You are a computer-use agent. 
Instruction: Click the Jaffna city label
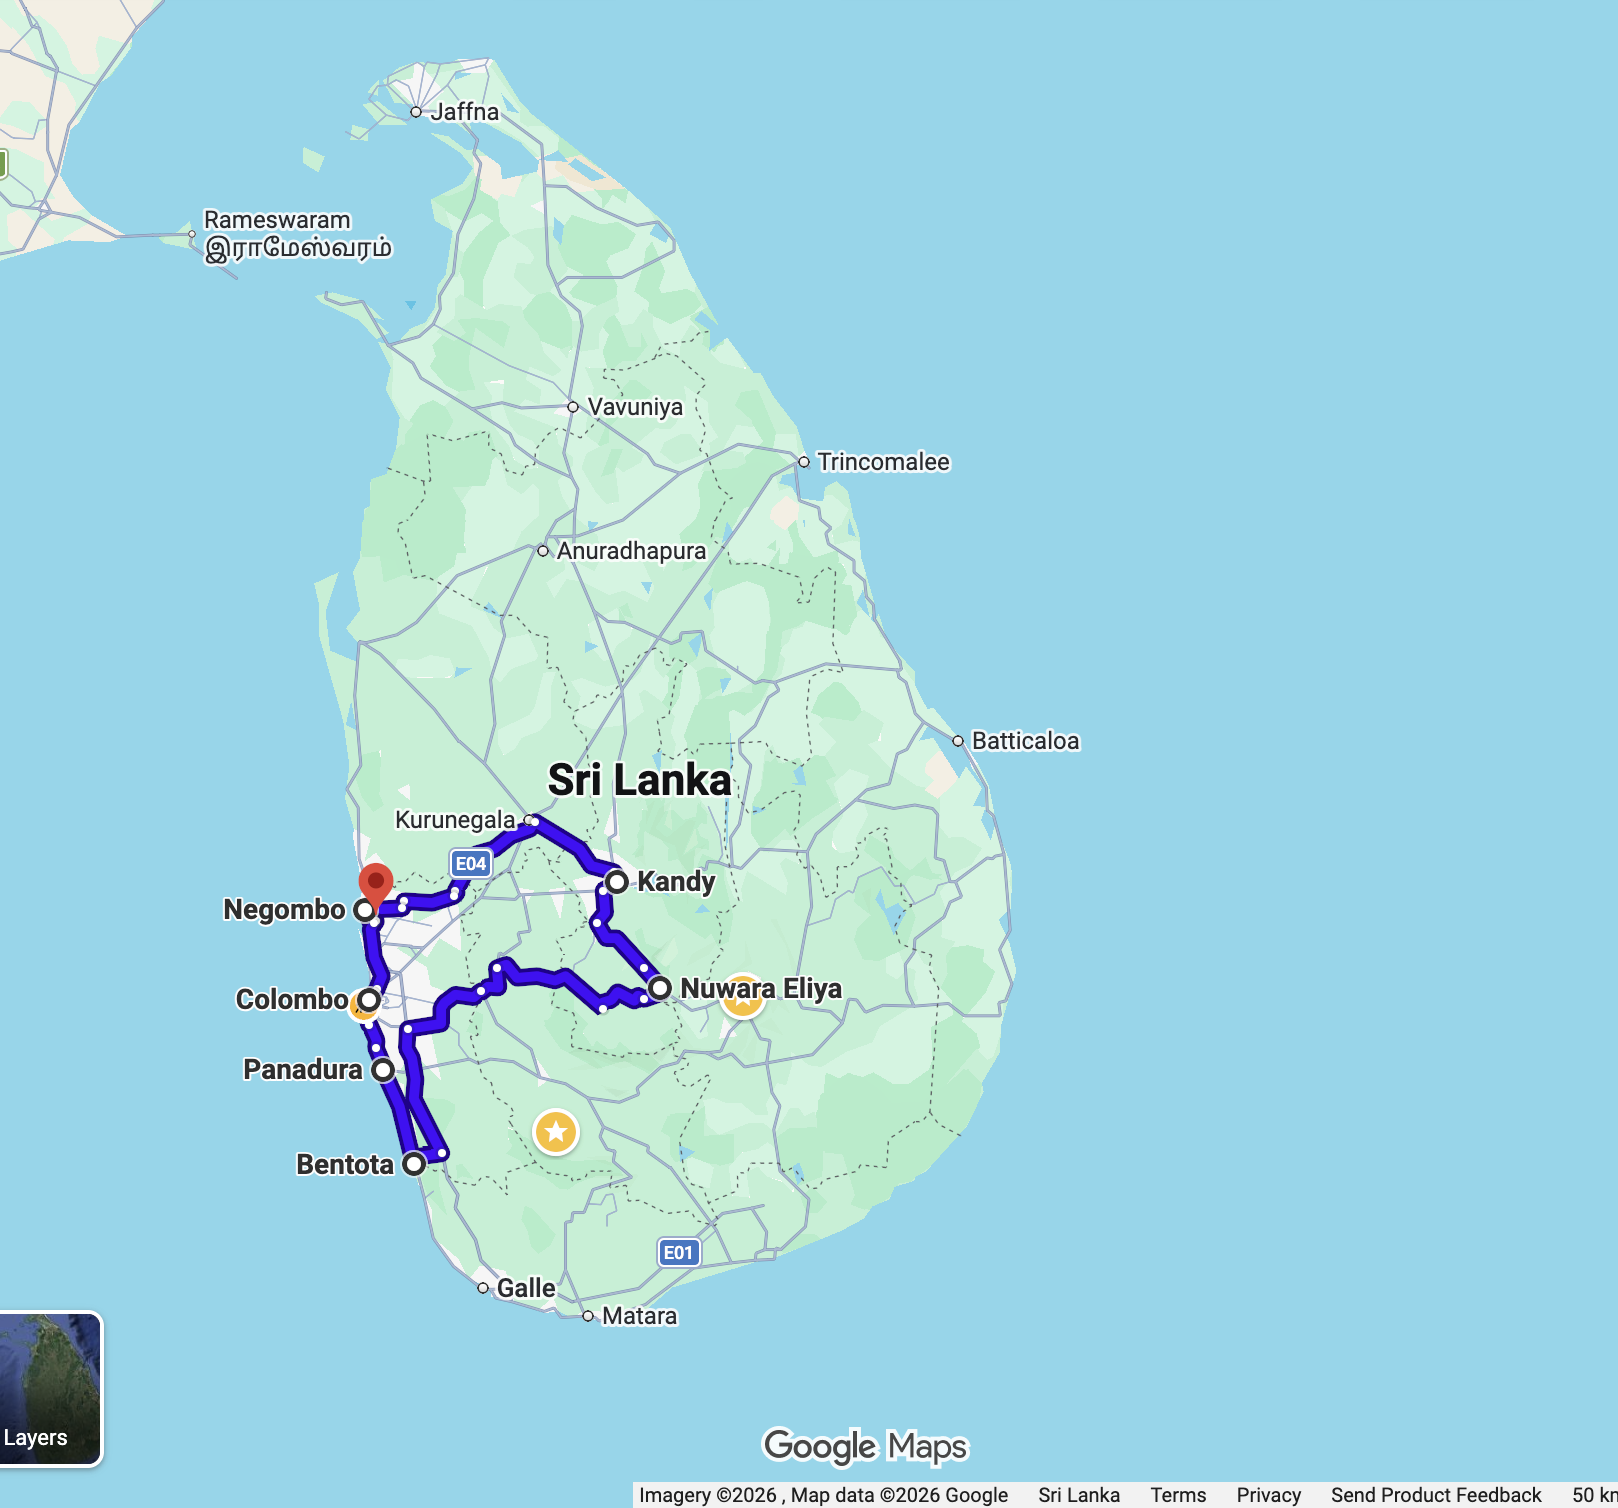pyautogui.click(x=464, y=112)
